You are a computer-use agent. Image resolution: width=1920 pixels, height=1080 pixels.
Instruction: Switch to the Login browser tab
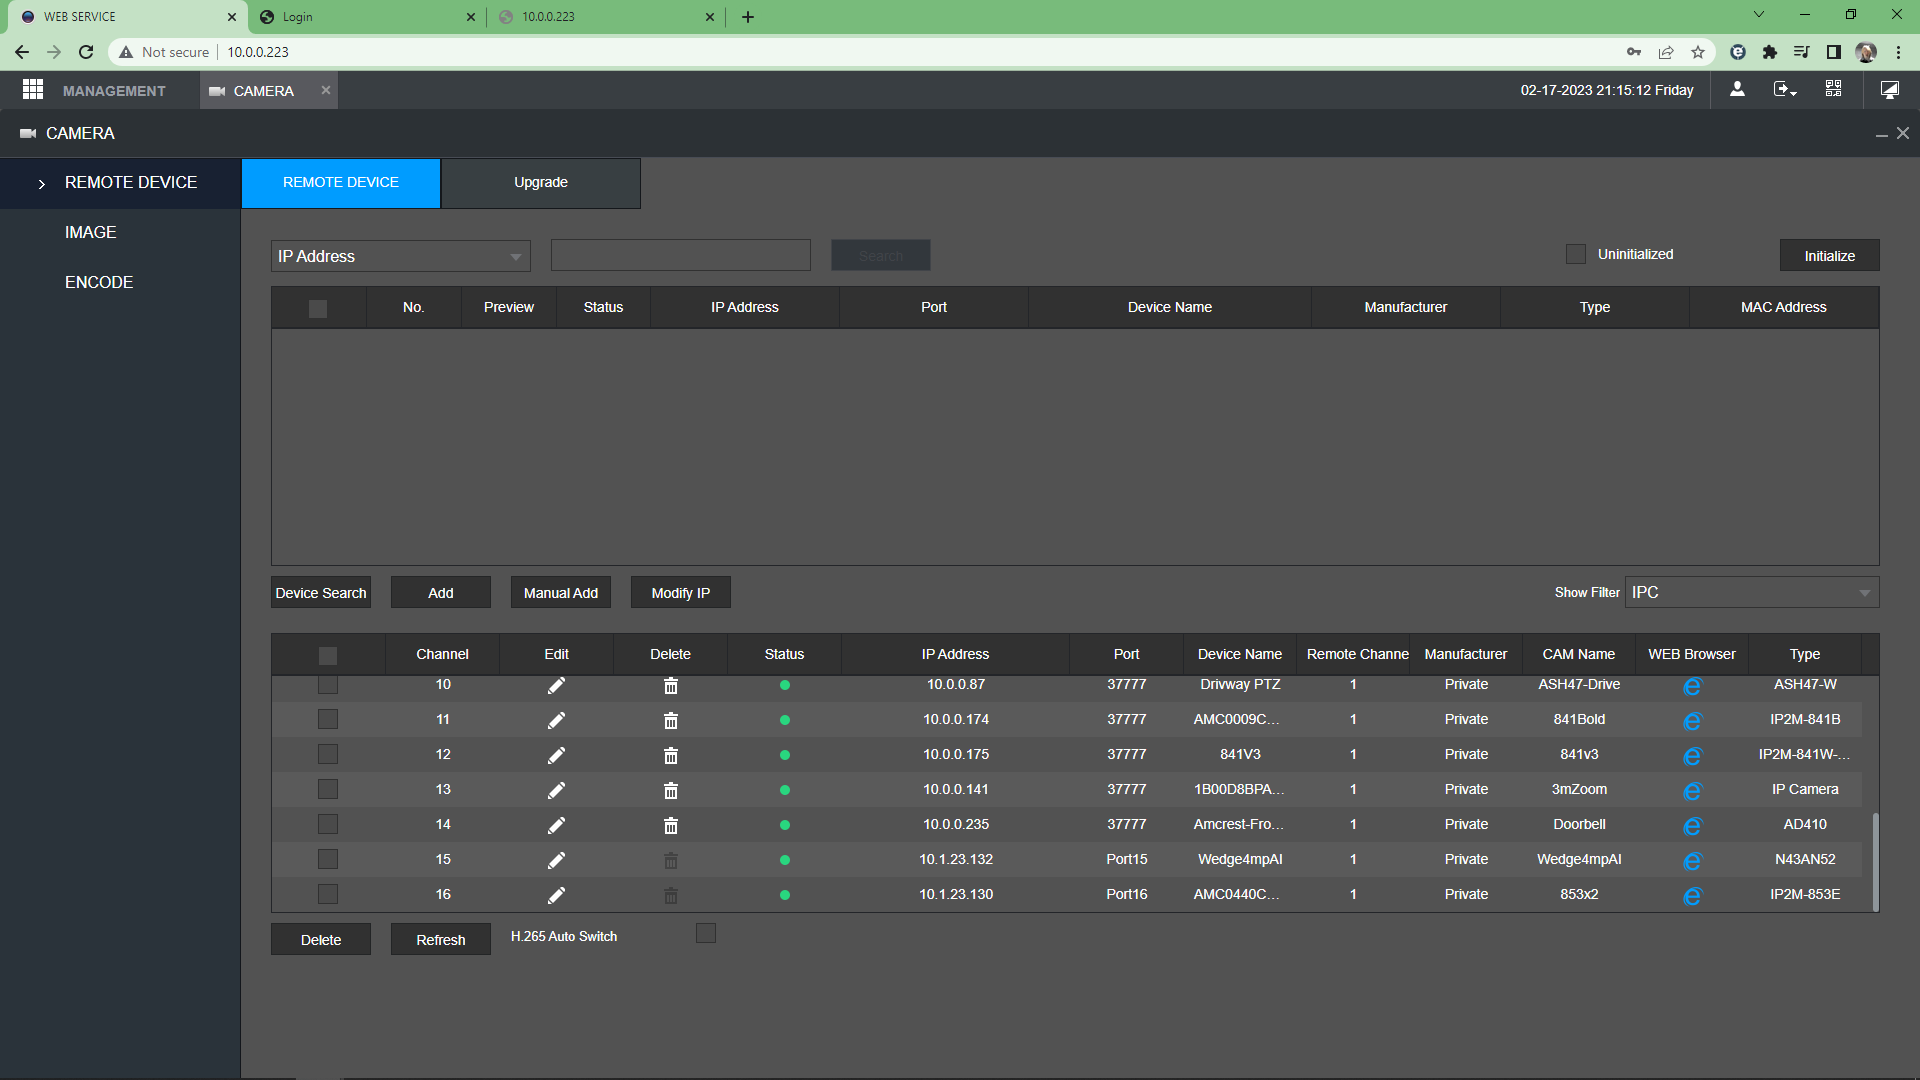click(x=367, y=16)
